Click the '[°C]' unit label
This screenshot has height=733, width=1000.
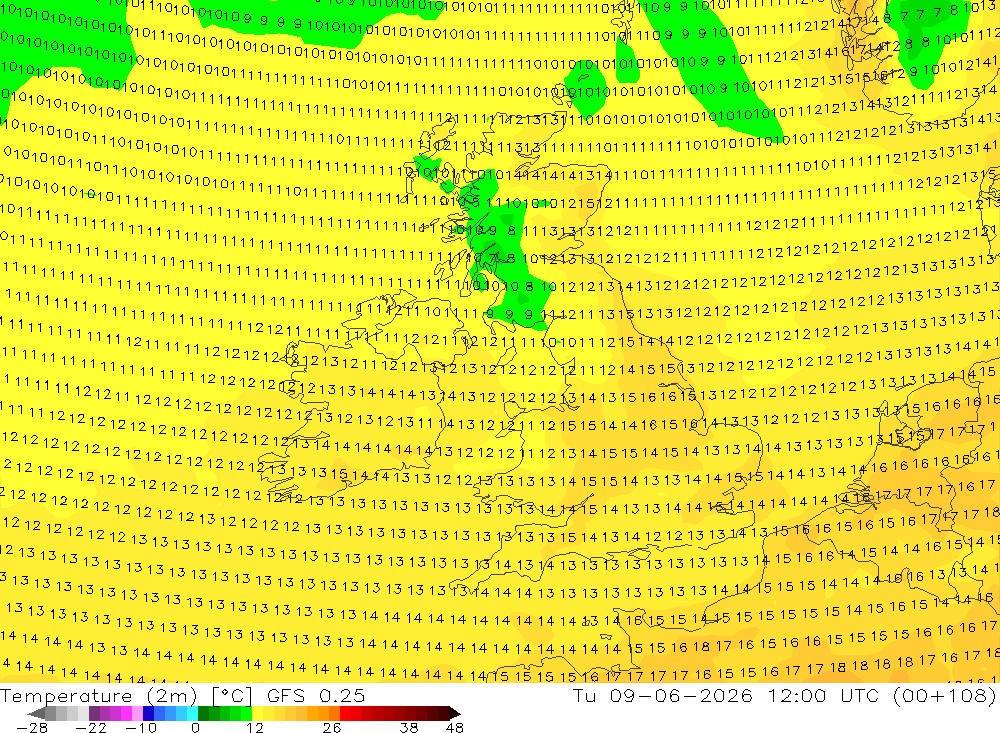tap(233, 695)
